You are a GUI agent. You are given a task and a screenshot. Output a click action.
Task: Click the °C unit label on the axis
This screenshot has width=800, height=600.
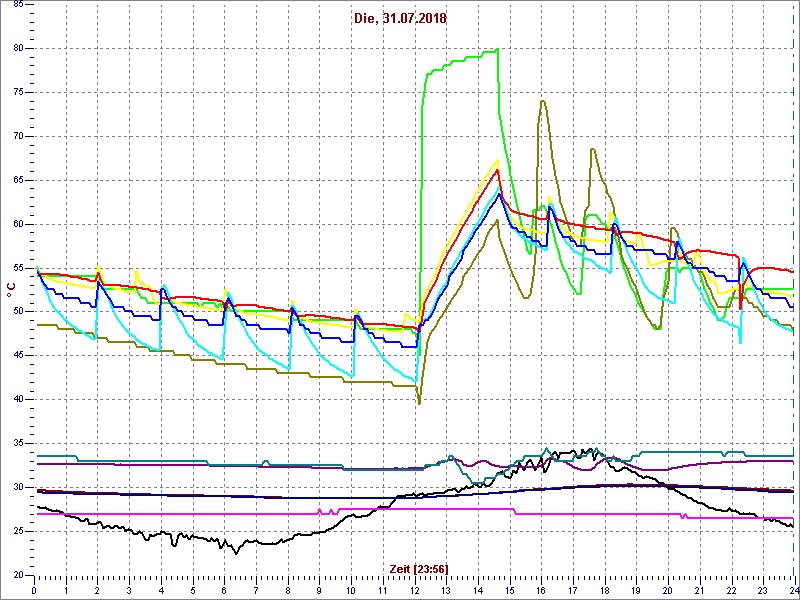click(x=11, y=289)
